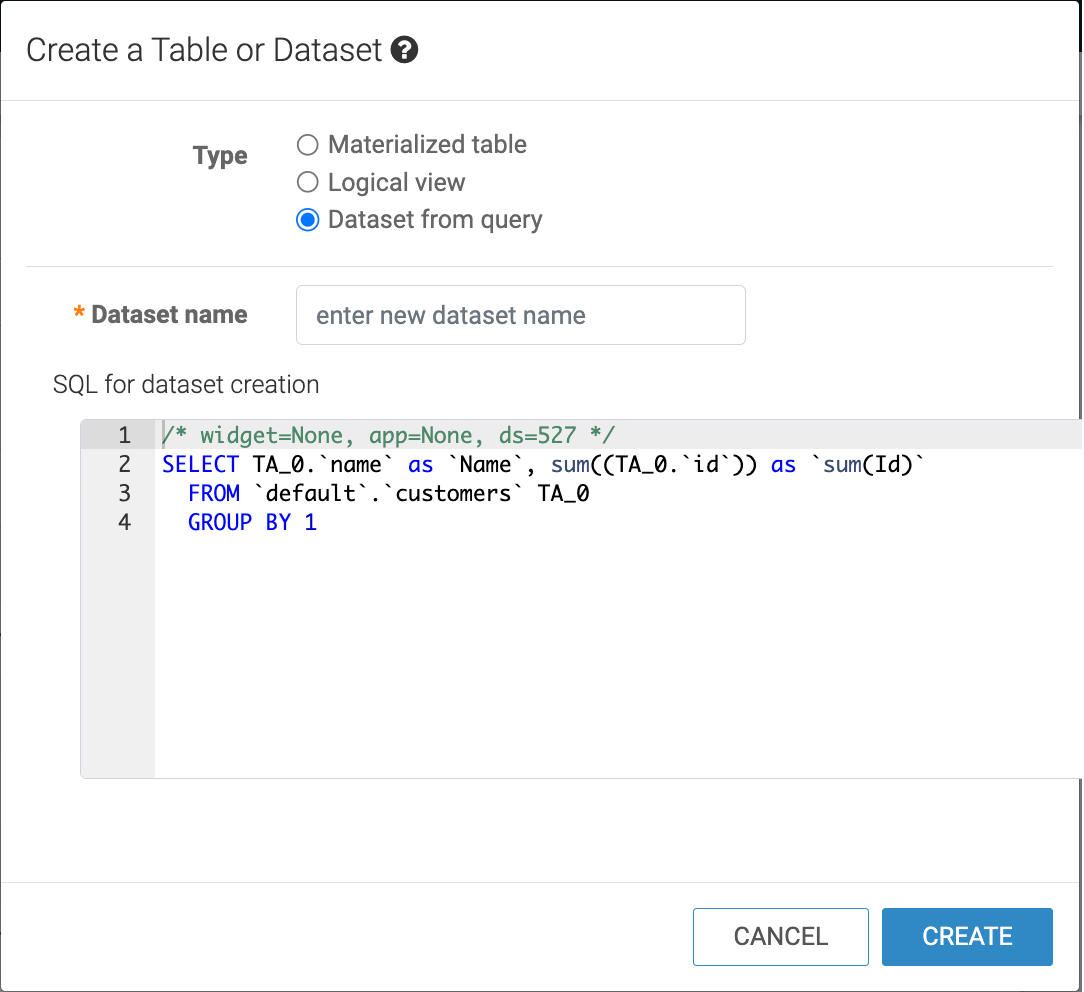The image size is (1084, 992).
Task: Click the help question mark icon
Action: (404, 50)
